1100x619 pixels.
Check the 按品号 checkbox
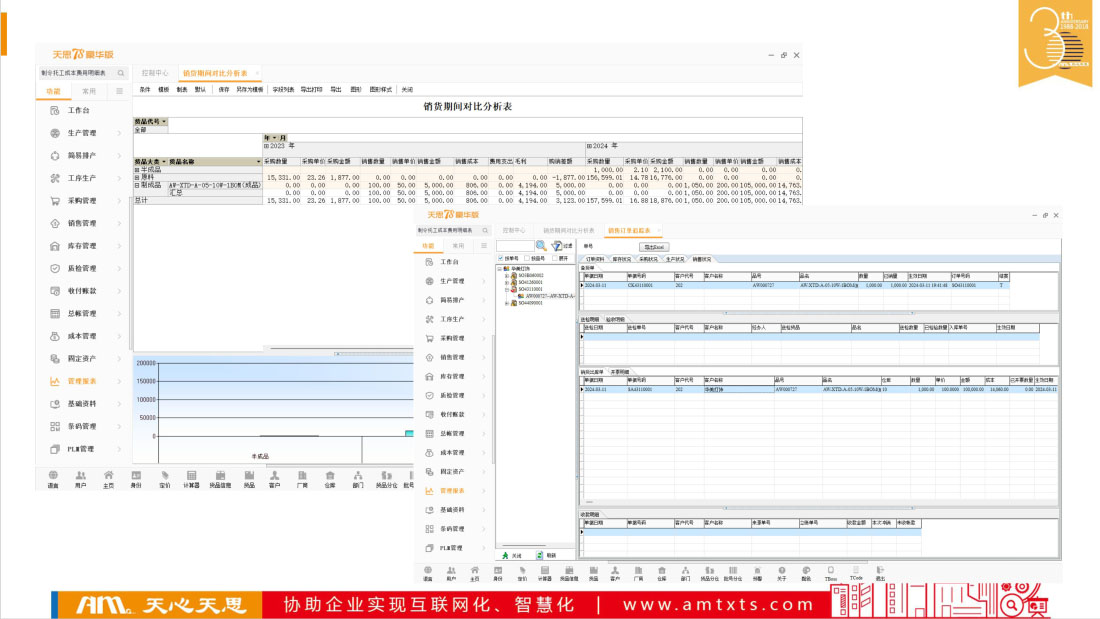[528, 258]
